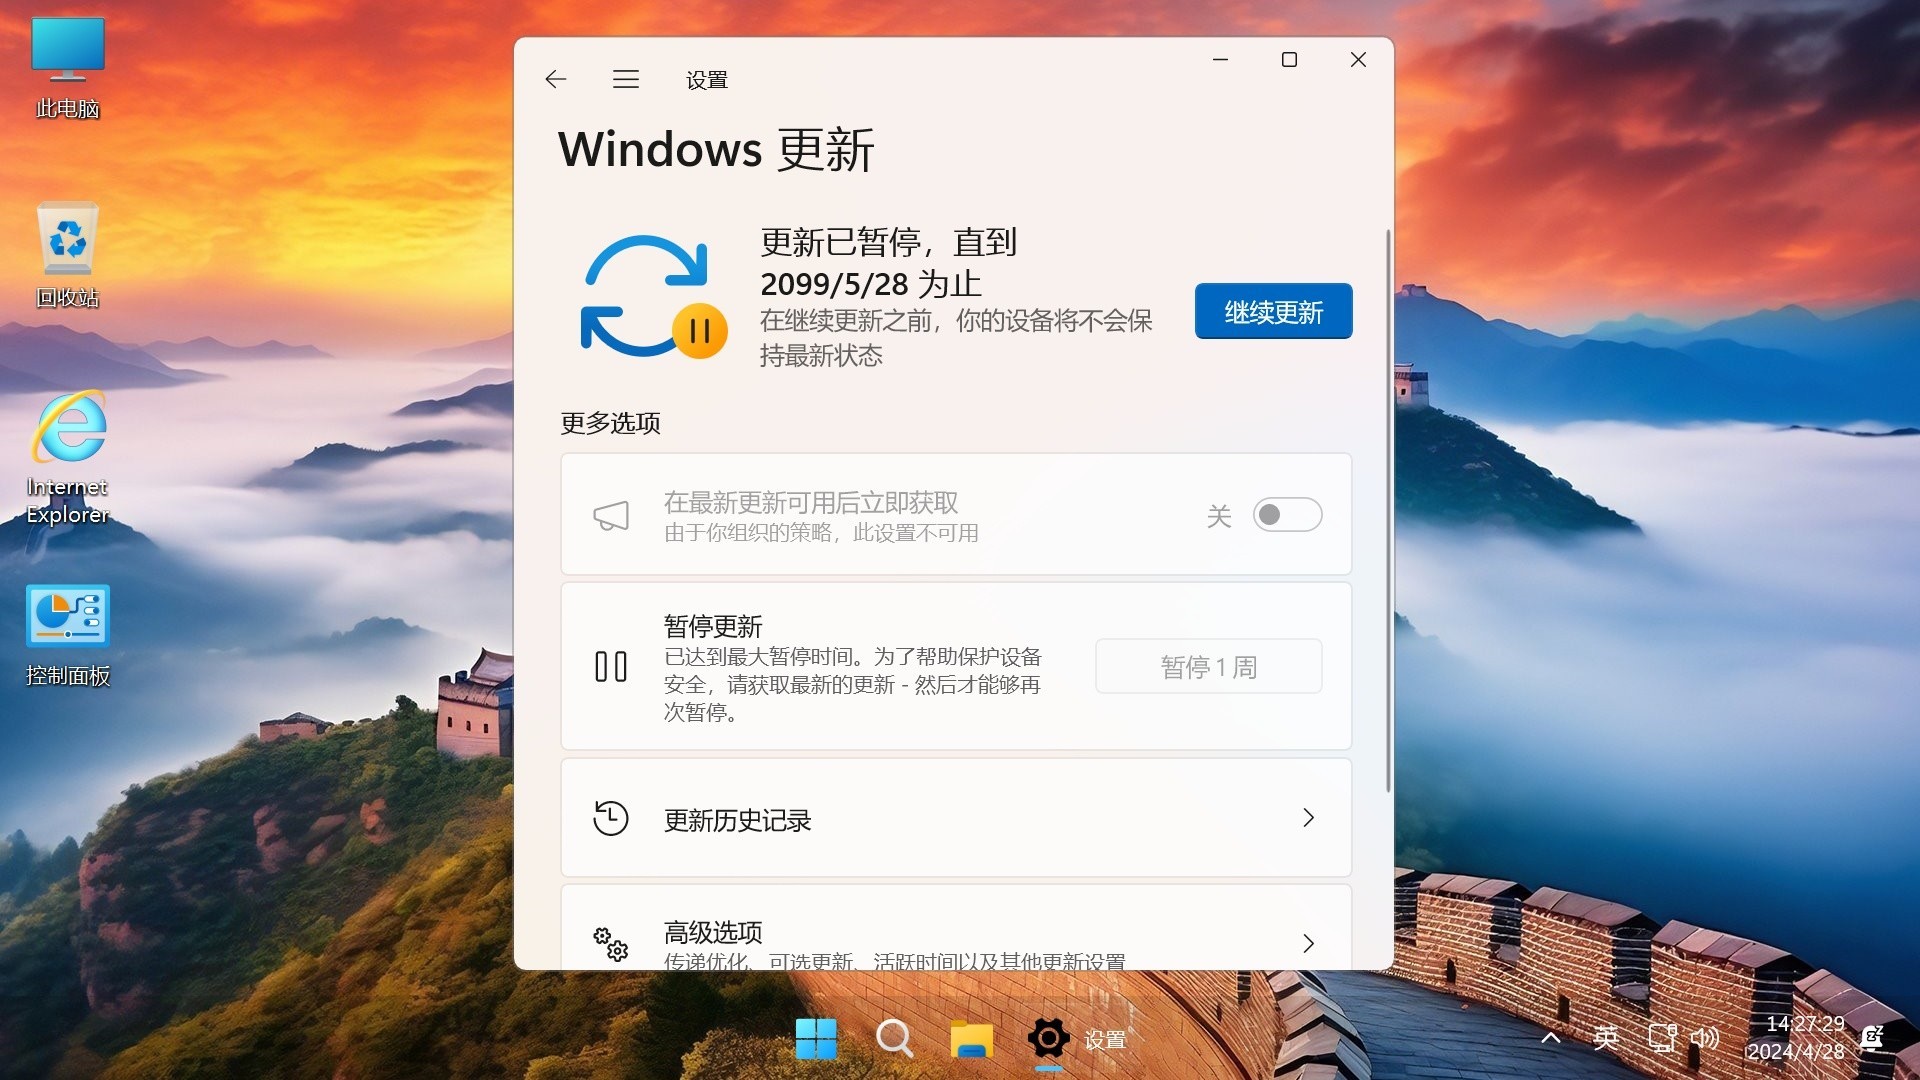Toggle 在最新更新可用后立即获取 switch
This screenshot has height=1080, width=1920.
coord(1288,514)
